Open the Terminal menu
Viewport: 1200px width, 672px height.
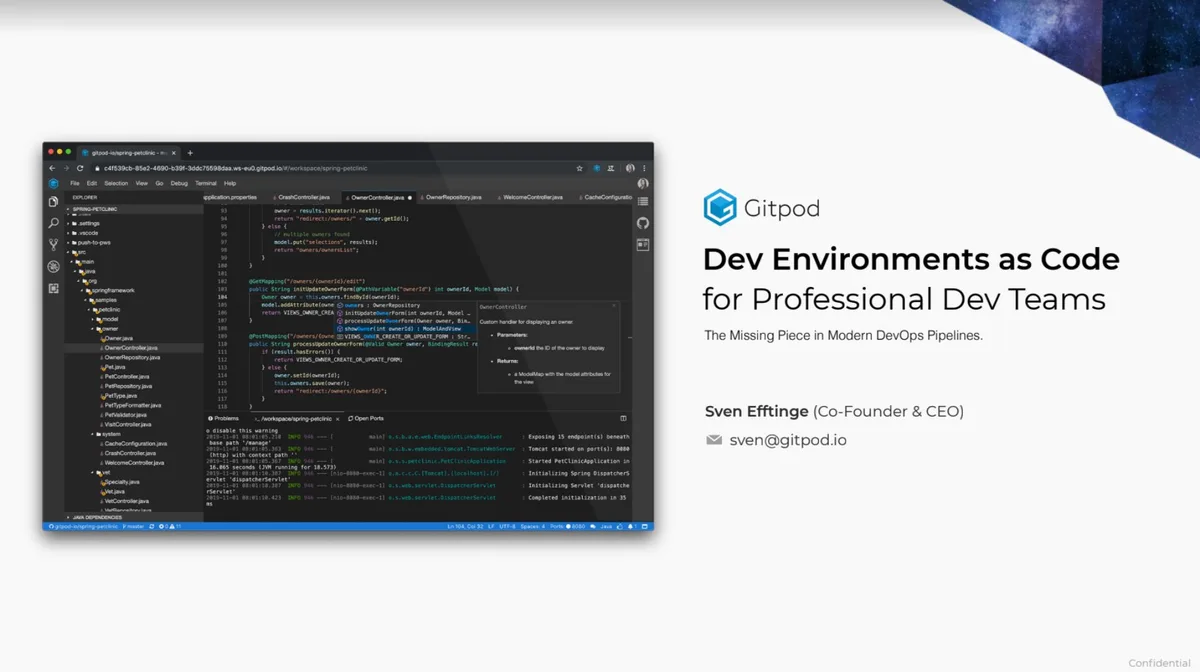[206, 184]
